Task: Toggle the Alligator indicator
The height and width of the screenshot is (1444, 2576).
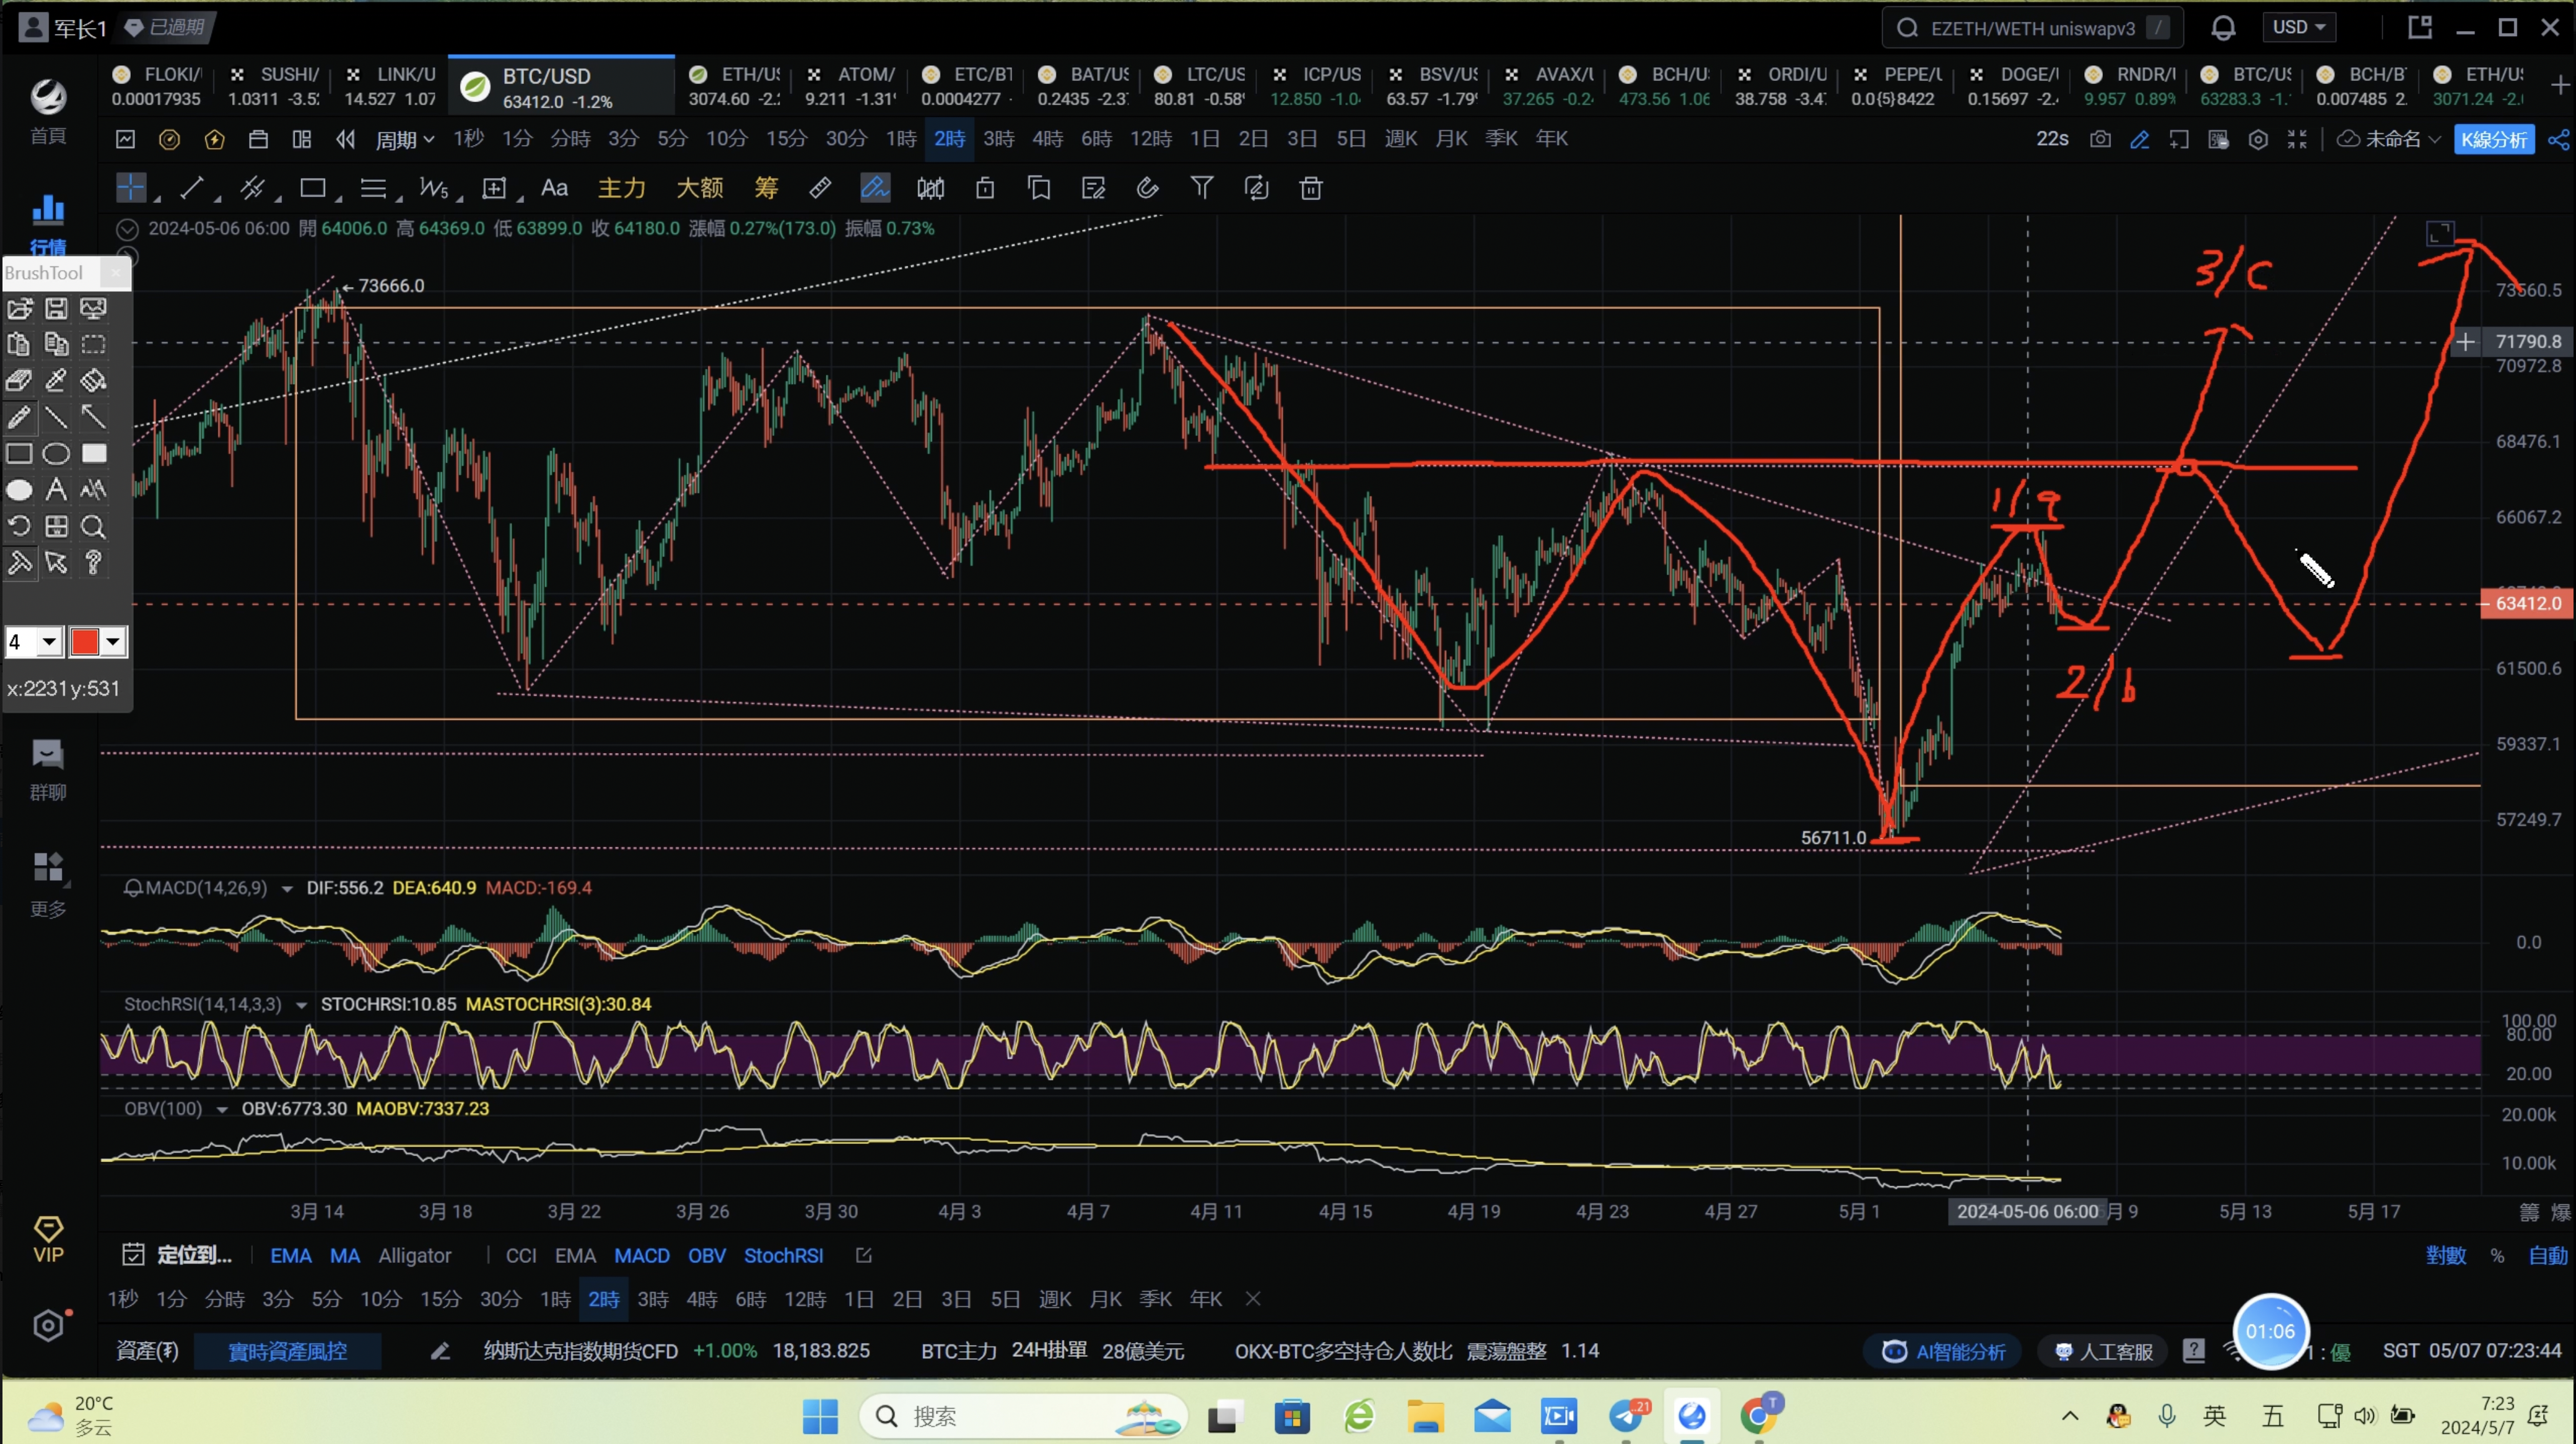Action: pos(414,1255)
